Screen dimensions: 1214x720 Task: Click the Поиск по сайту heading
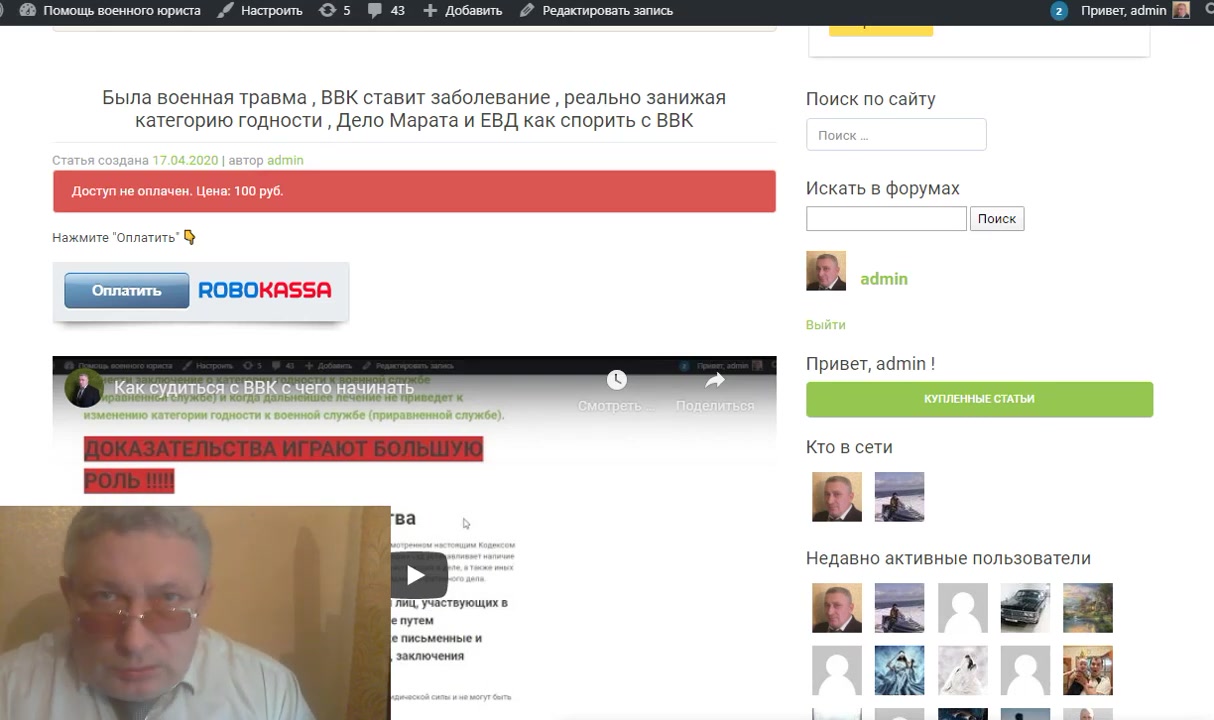[871, 99]
